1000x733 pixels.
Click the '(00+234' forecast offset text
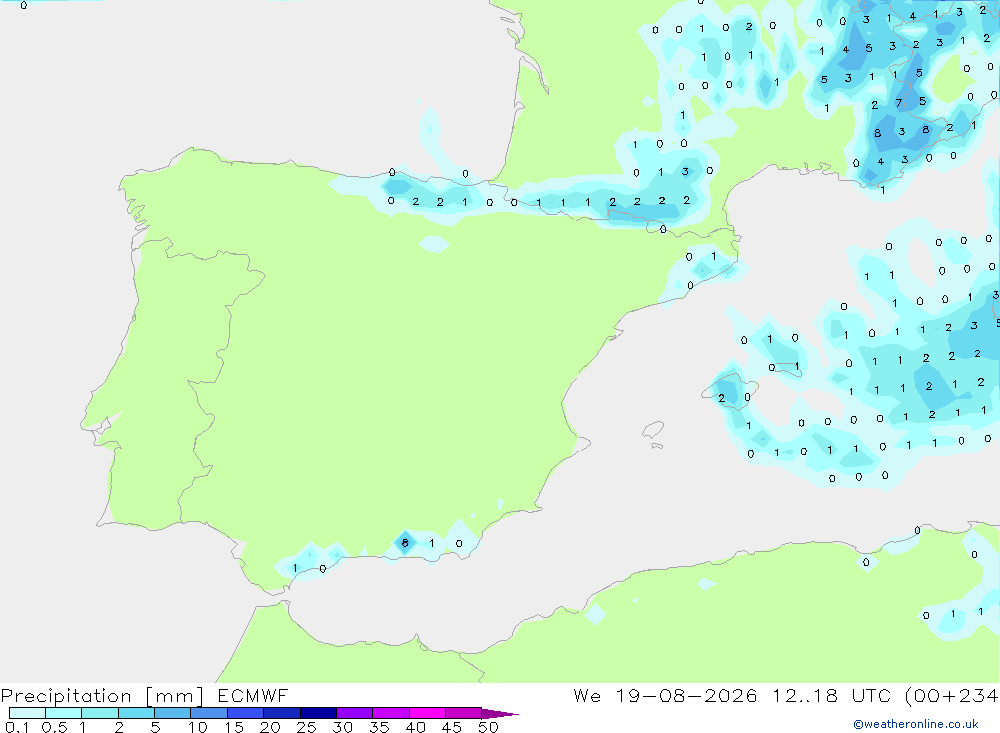pyautogui.click(x=952, y=695)
